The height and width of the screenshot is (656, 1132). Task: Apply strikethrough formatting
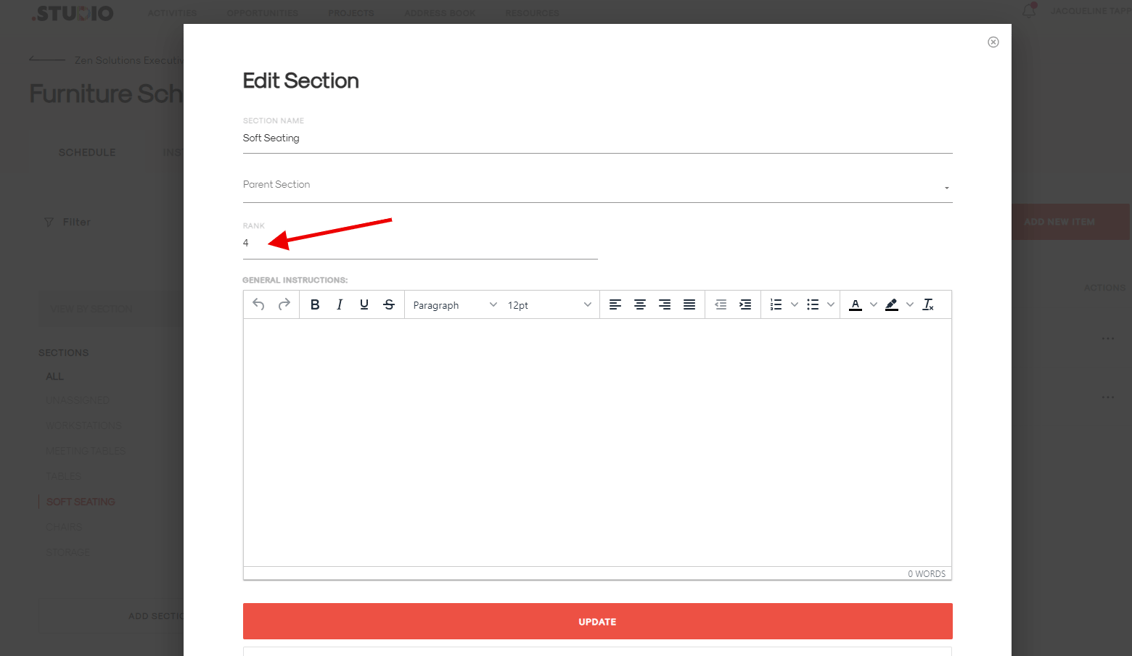coord(388,304)
